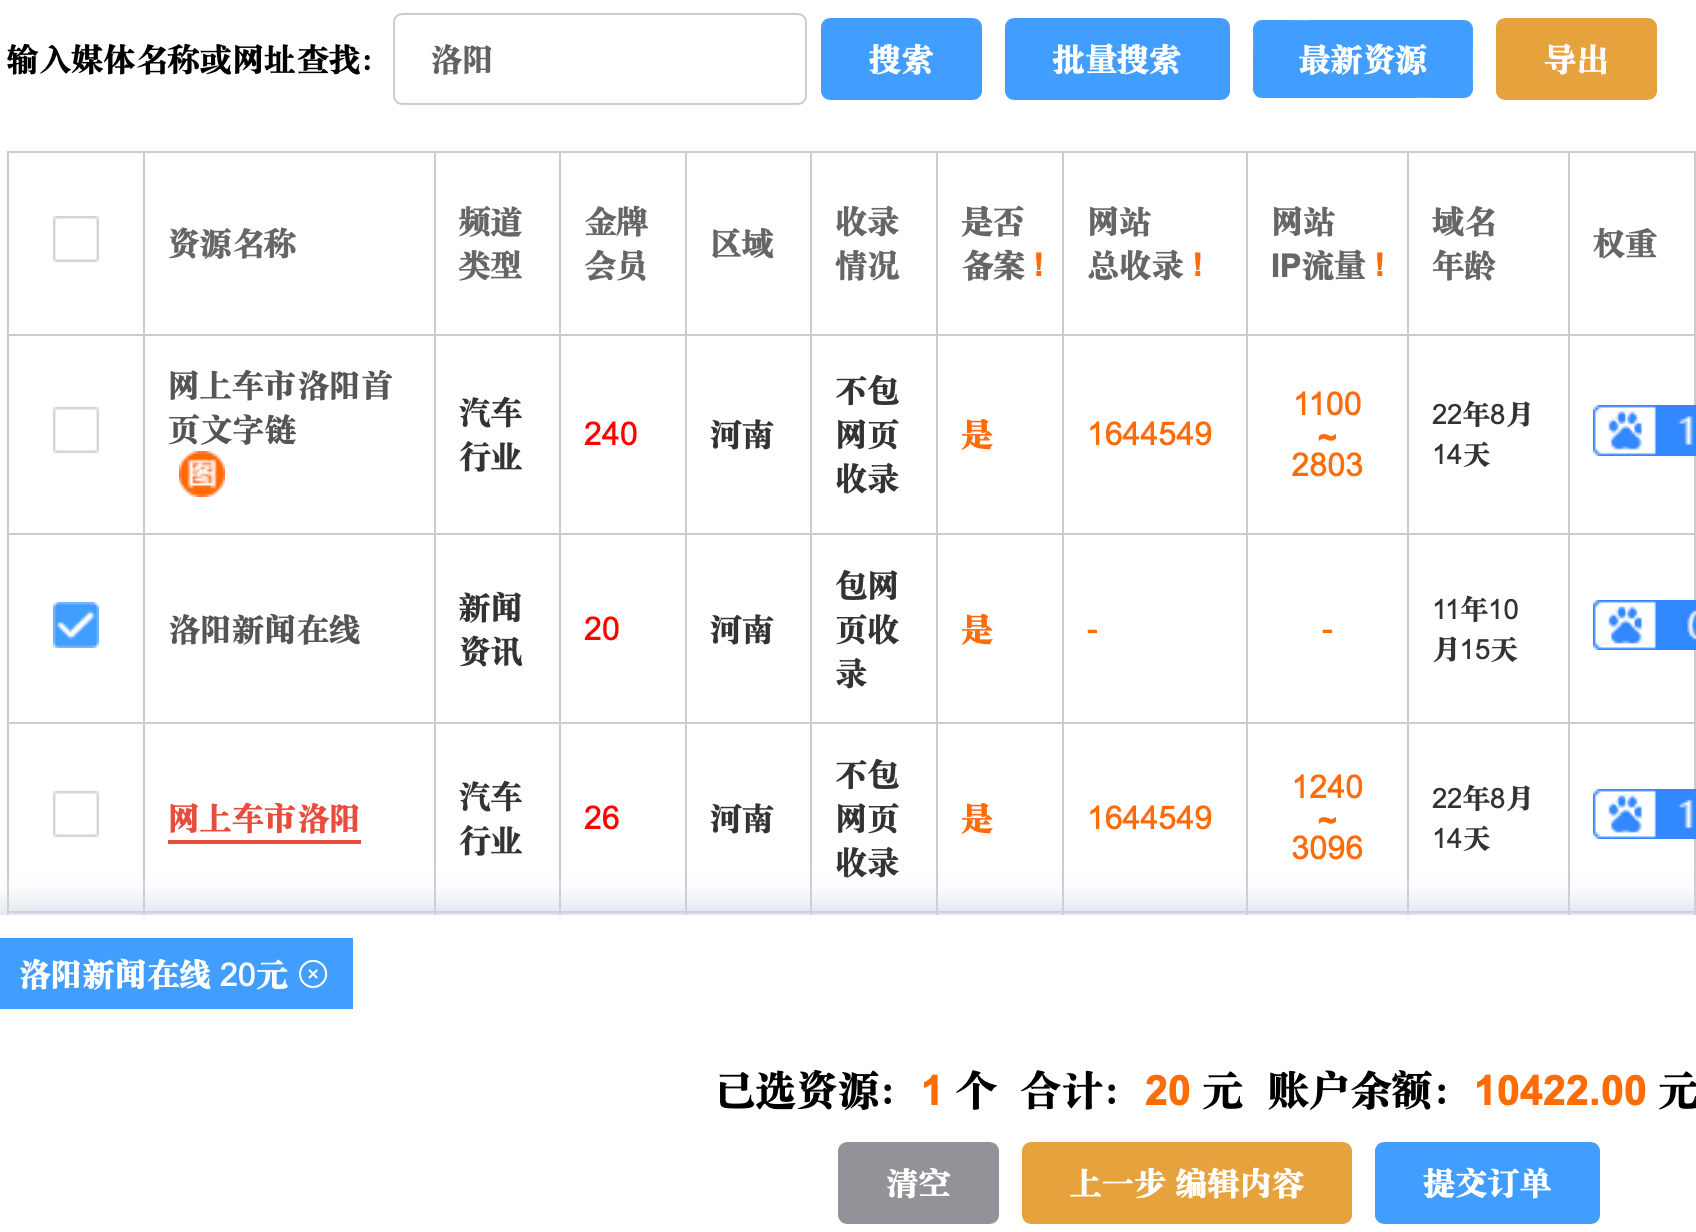The image size is (1696, 1232).
Task: Click the exclamation mark beside 网站IP流量
Action: coord(1380,266)
